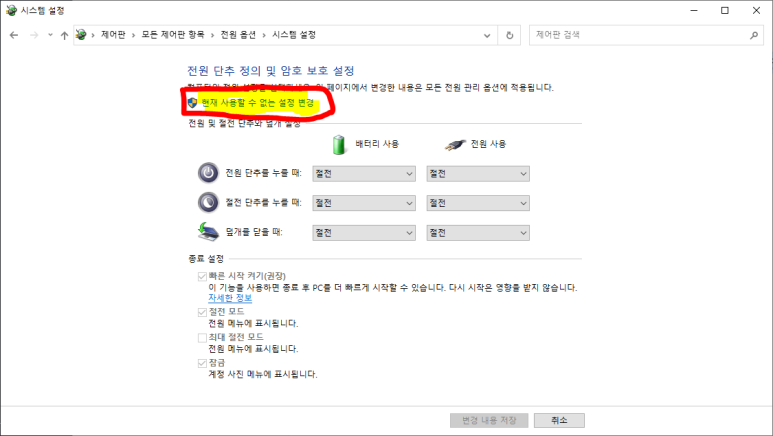The width and height of the screenshot is (773, 436).
Task: Click the 취소 button
Action: (x=559, y=420)
